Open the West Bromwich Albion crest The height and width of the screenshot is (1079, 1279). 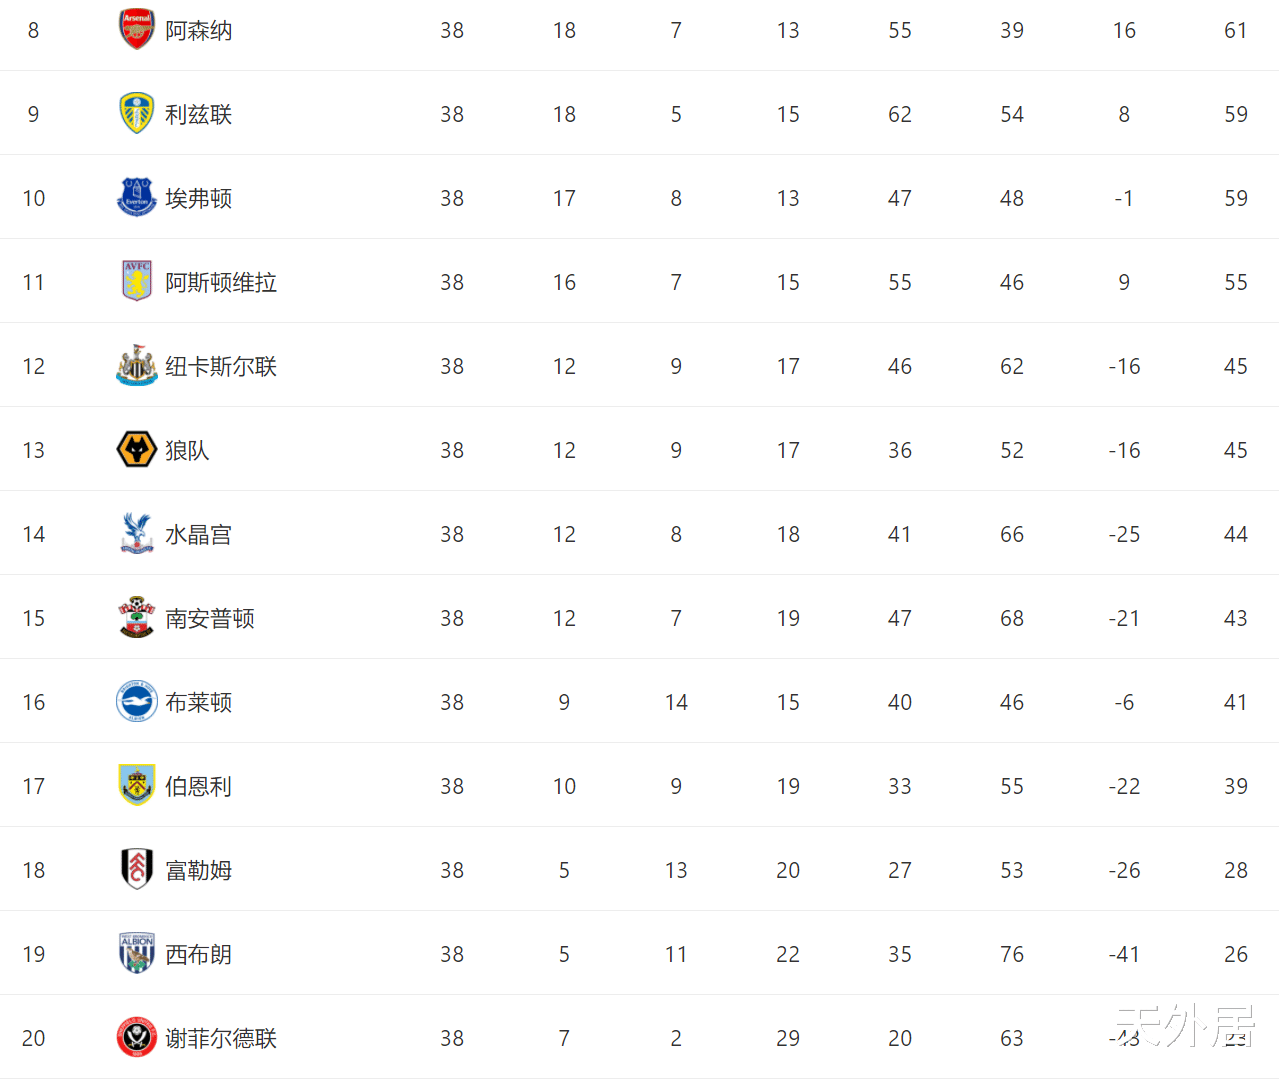click(137, 953)
